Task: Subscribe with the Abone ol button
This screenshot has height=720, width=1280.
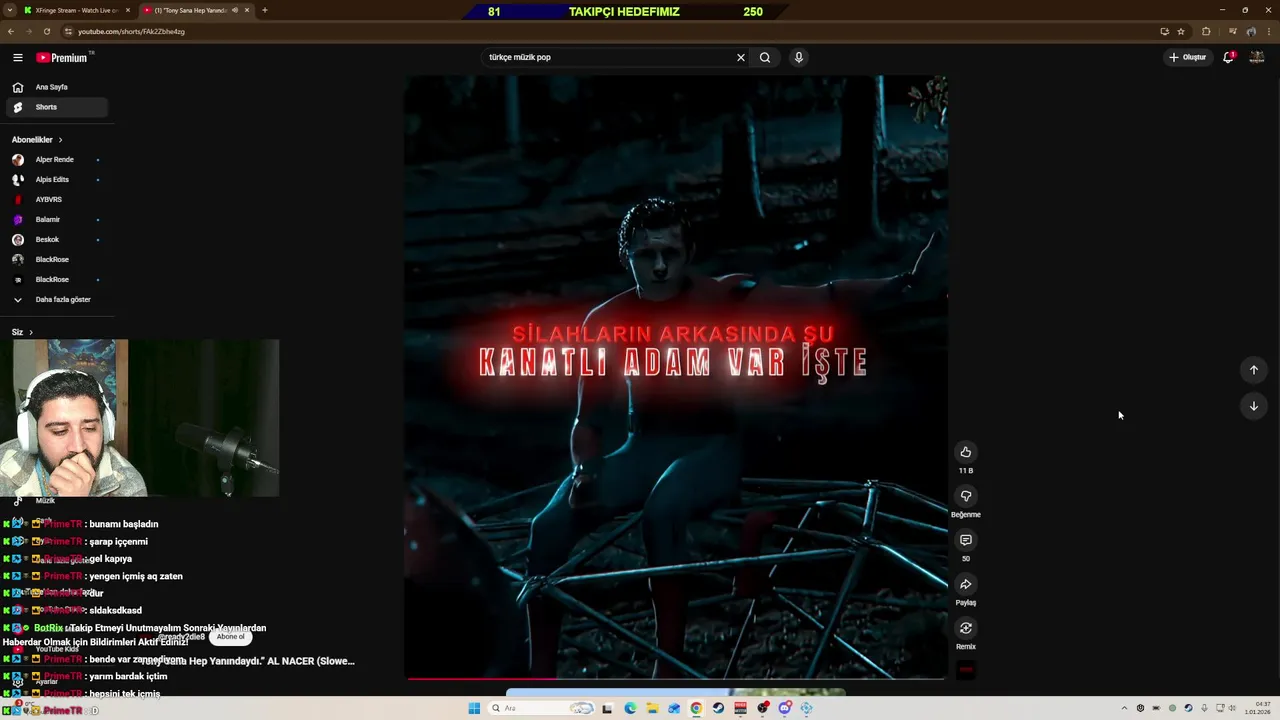Action: (x=230, y=637)
